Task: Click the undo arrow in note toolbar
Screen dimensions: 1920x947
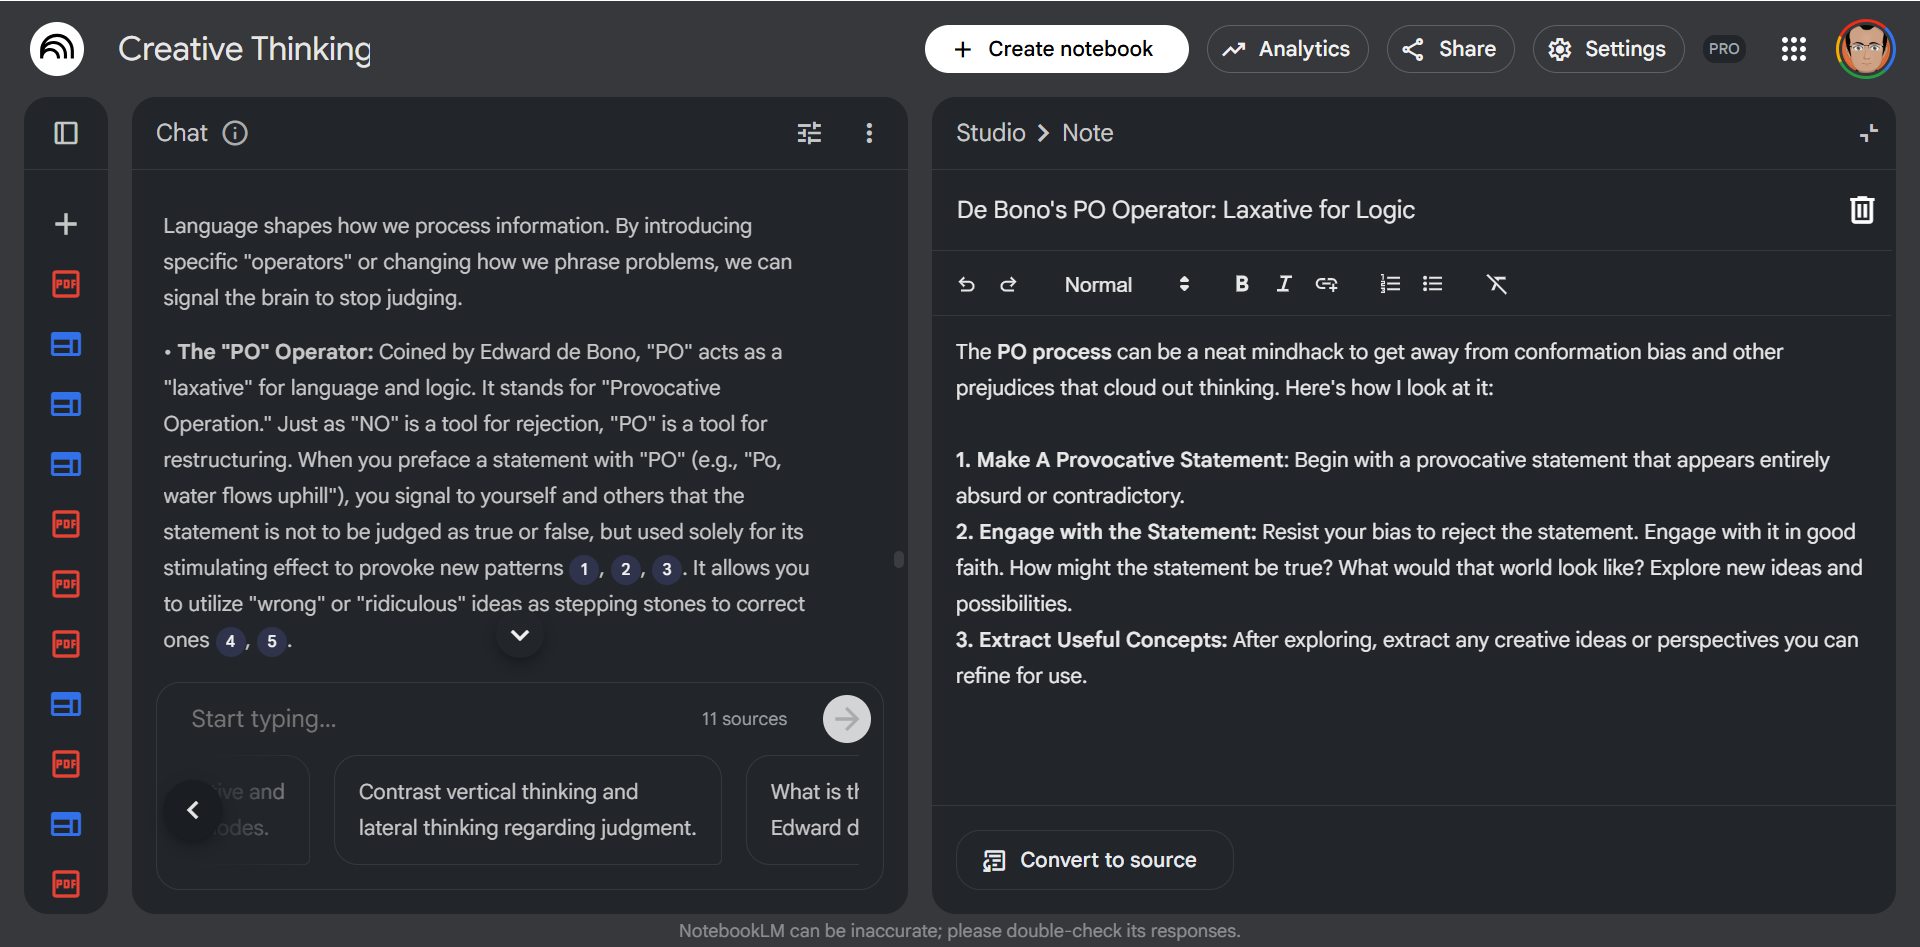Action: pyautogui.click(x=966, y=285)
